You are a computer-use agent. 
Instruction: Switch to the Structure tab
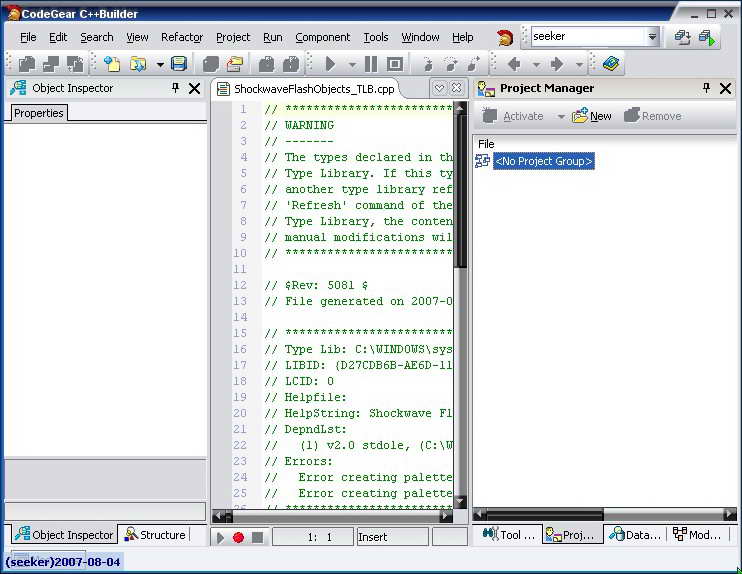155,535
